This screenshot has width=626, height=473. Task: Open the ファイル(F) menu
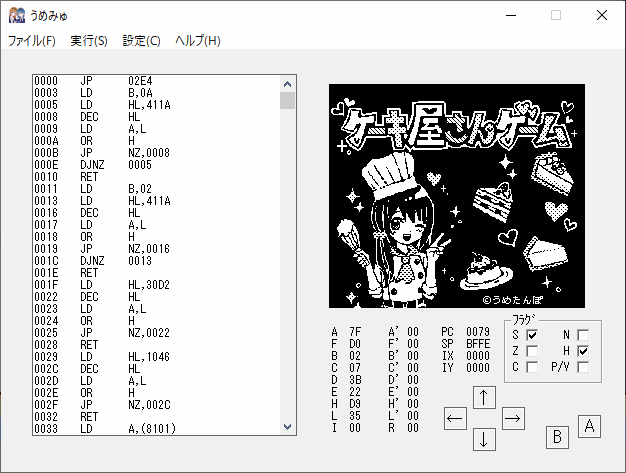32,41
